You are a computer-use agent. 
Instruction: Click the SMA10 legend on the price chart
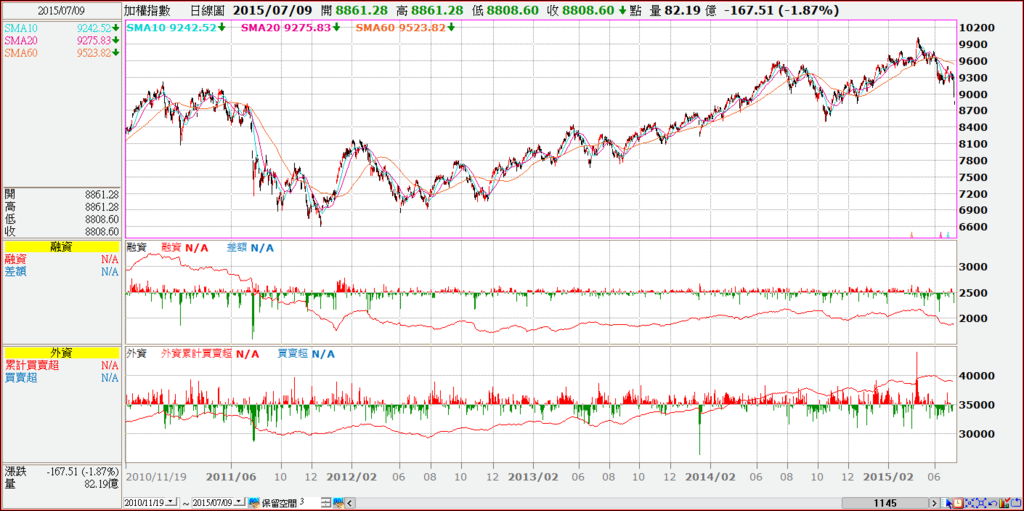[x=176, y=27]
